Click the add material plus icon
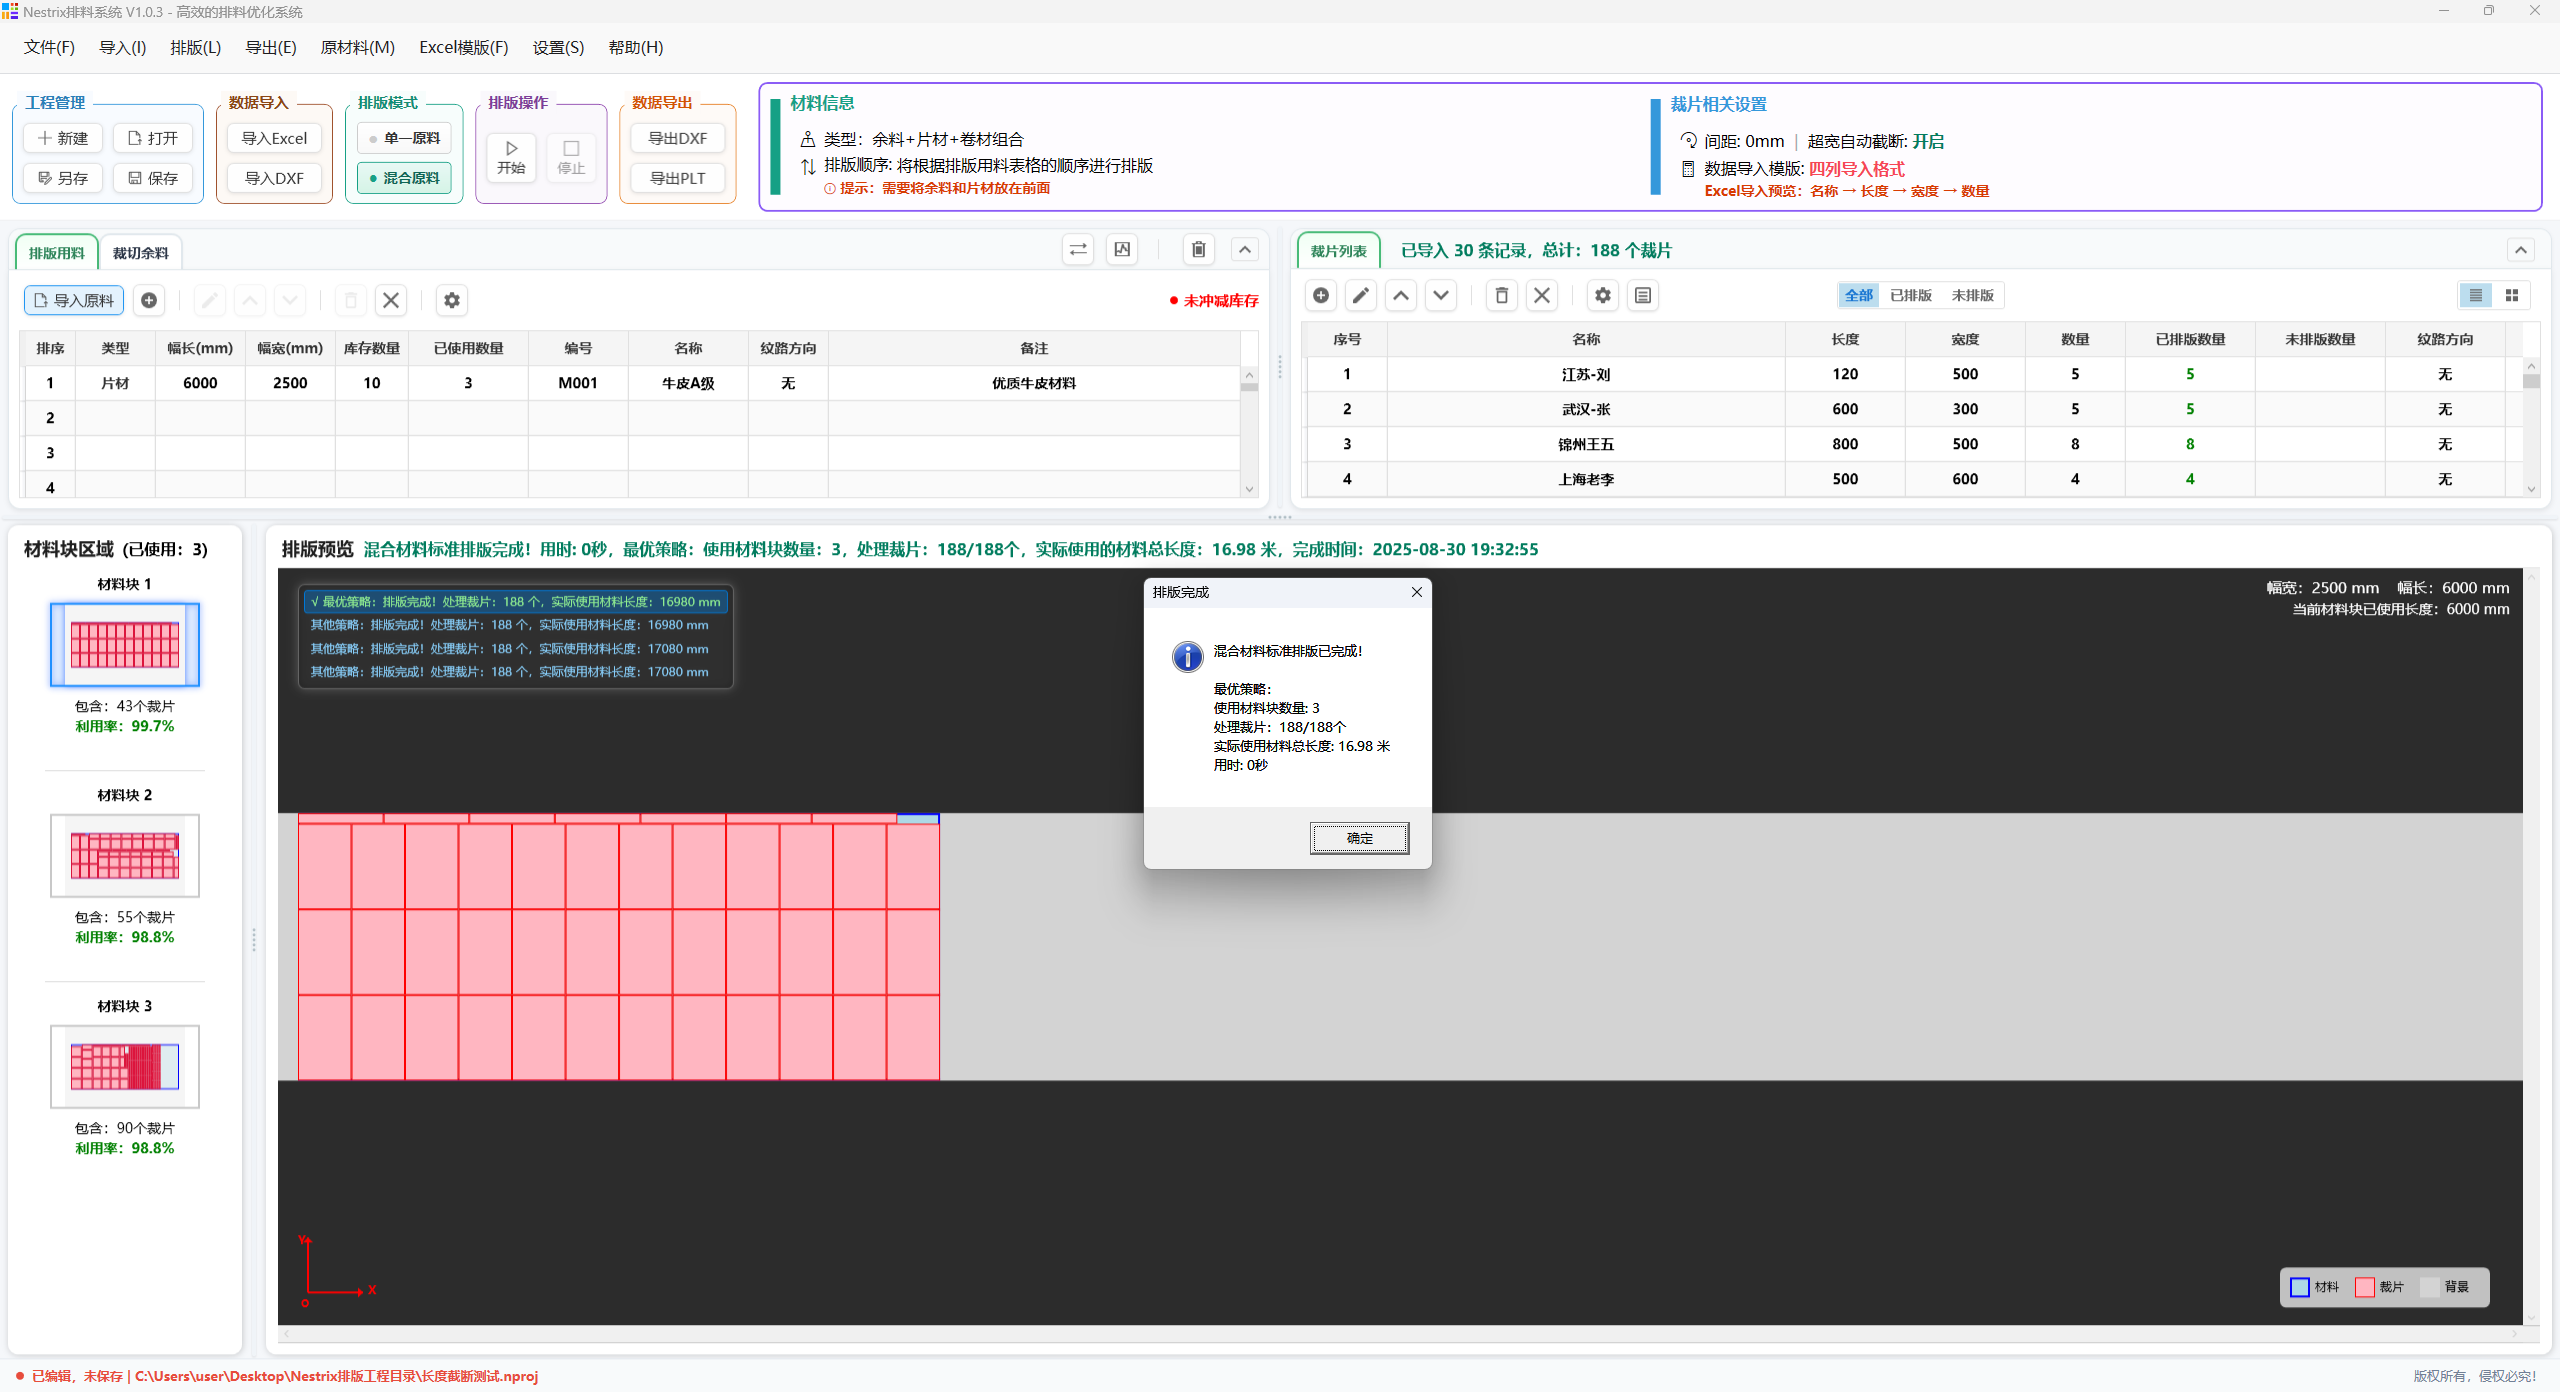Viewport: 2560px width, 1392px height. click(x=149, y=300)
